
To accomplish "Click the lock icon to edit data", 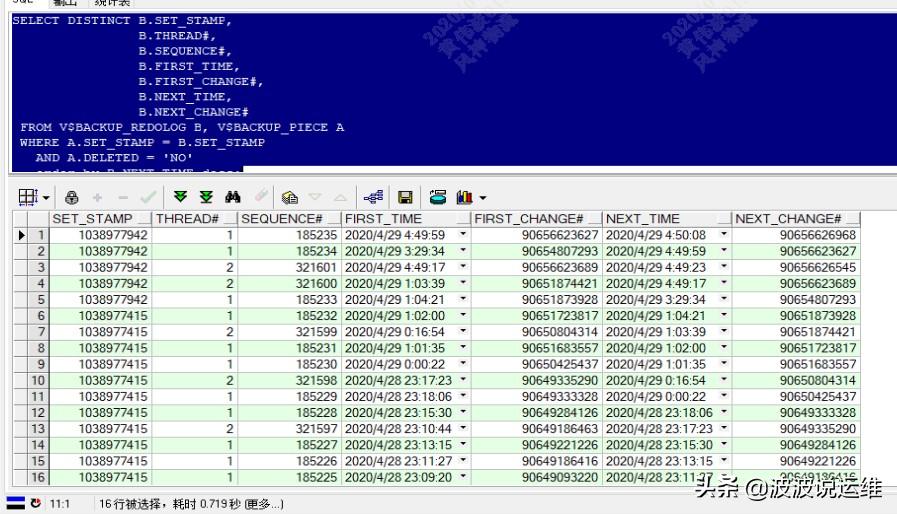I will (x=72, y=197).
